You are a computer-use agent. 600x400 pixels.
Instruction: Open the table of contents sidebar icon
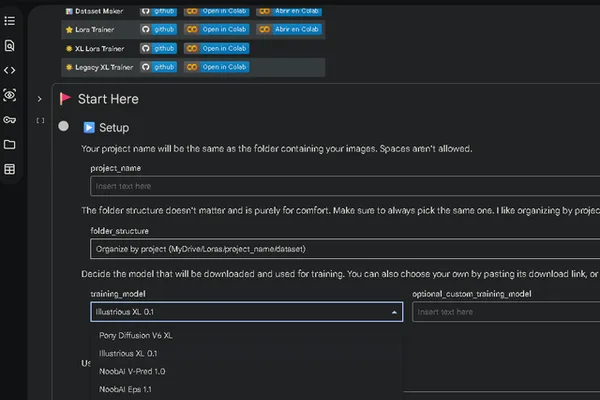[x=10, y=21]
